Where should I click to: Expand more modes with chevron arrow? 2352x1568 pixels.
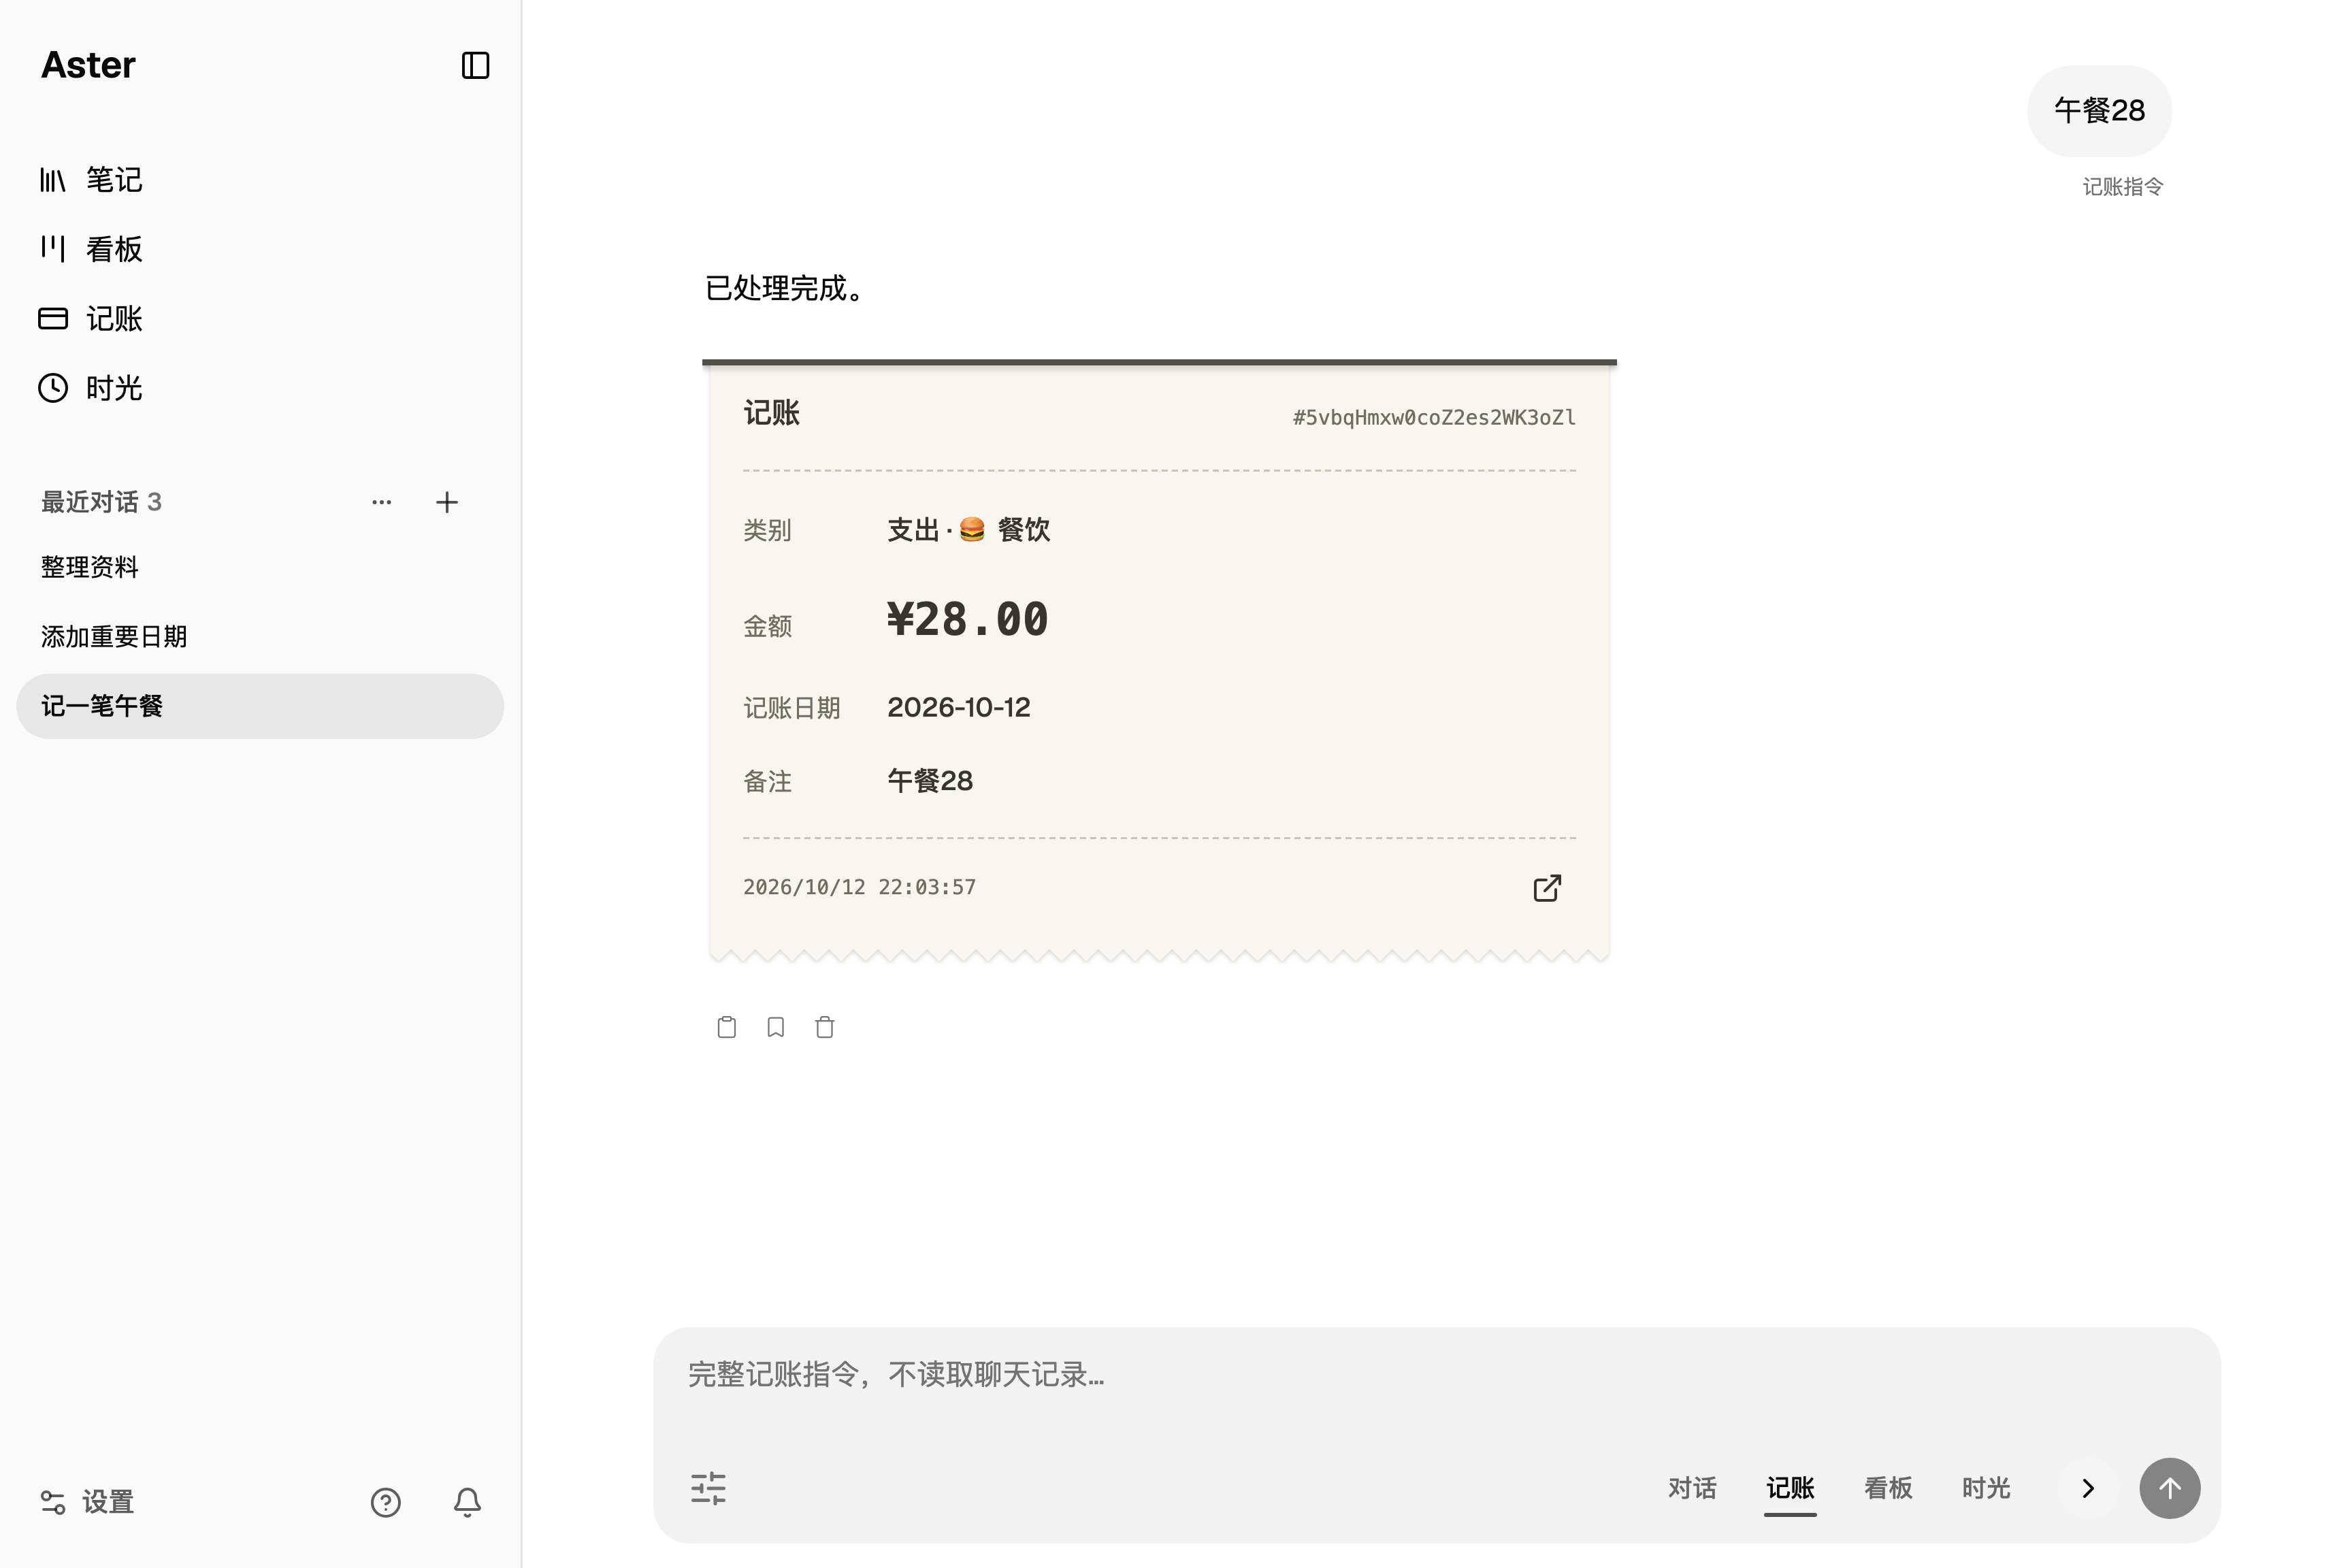[x=2088, y=1488]
